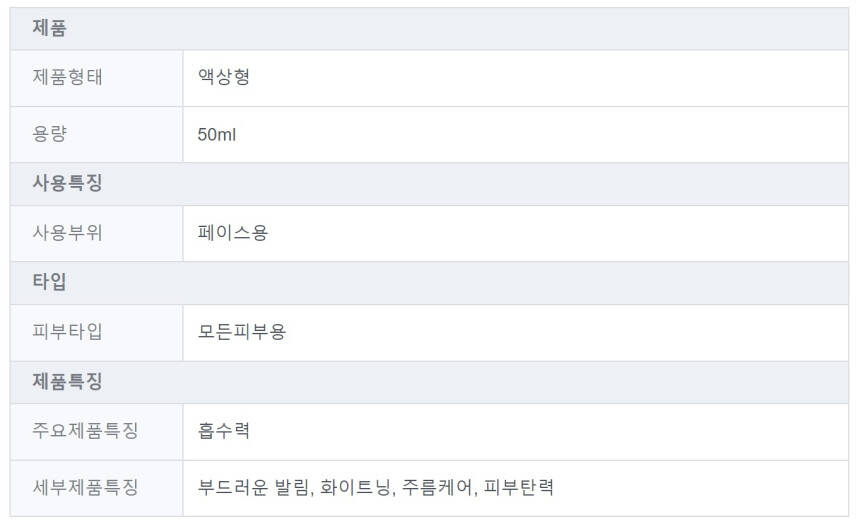The height and width of the screenshot is (529, 860).
Task: Click the 모든피부용 value text
Action: 242,332
